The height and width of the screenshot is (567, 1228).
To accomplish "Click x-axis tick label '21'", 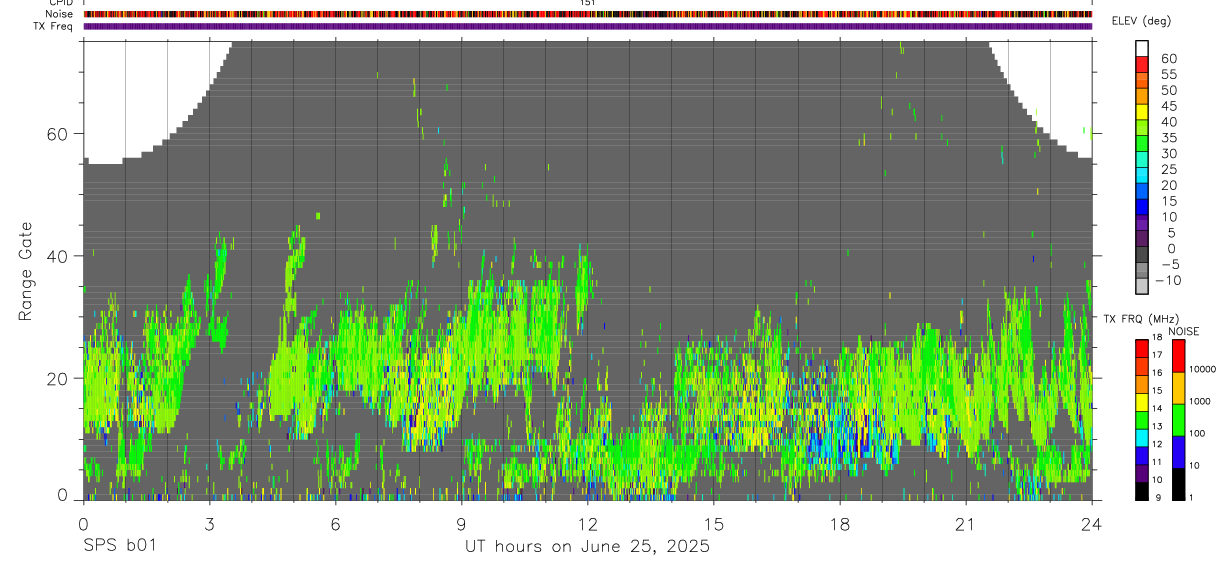I will [966, 523].
